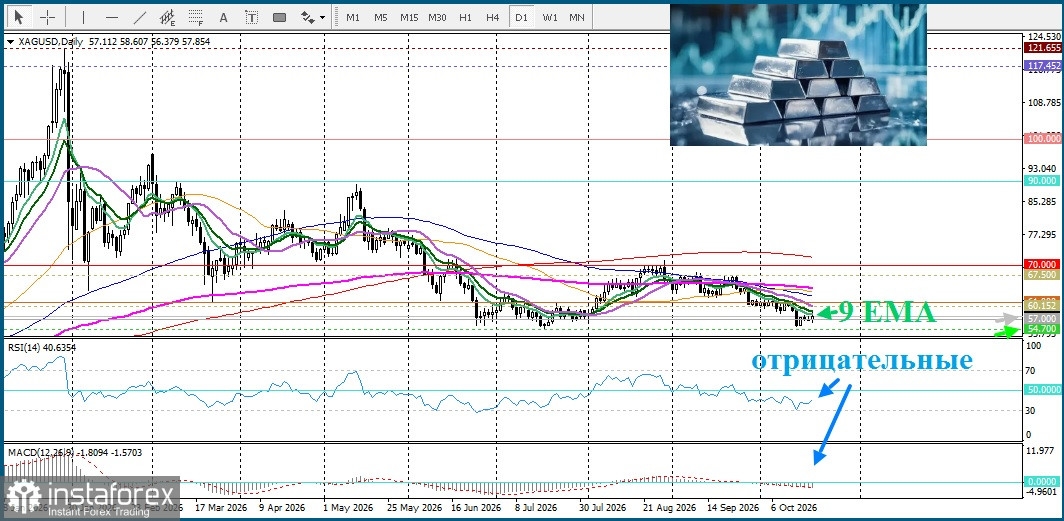Click the 25 May 2026 date label
This screenshot has height=521, width=1064.
414,507
